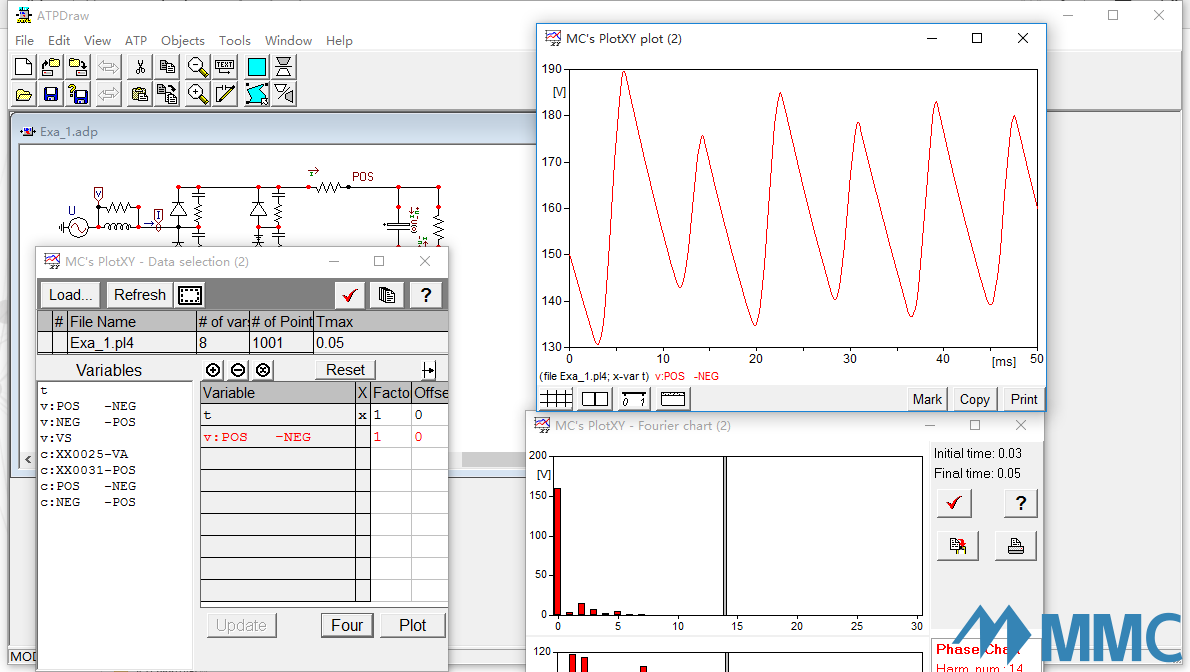Click the cyan polygon select icon

257,94
